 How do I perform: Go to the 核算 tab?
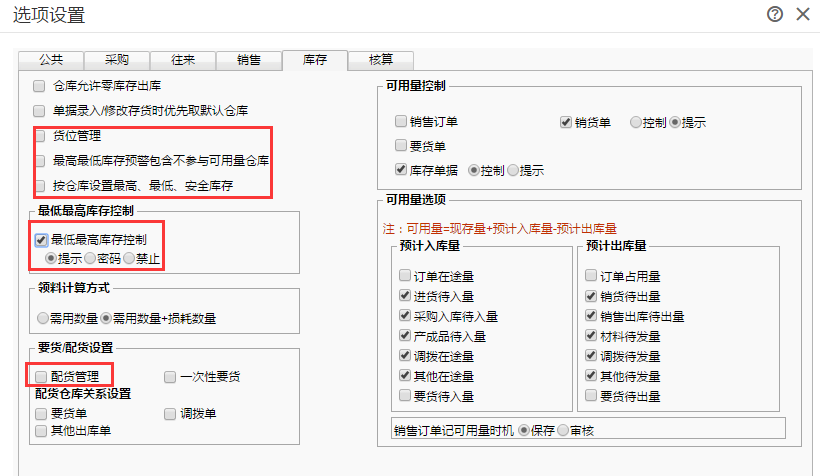[x=381, y=60]
